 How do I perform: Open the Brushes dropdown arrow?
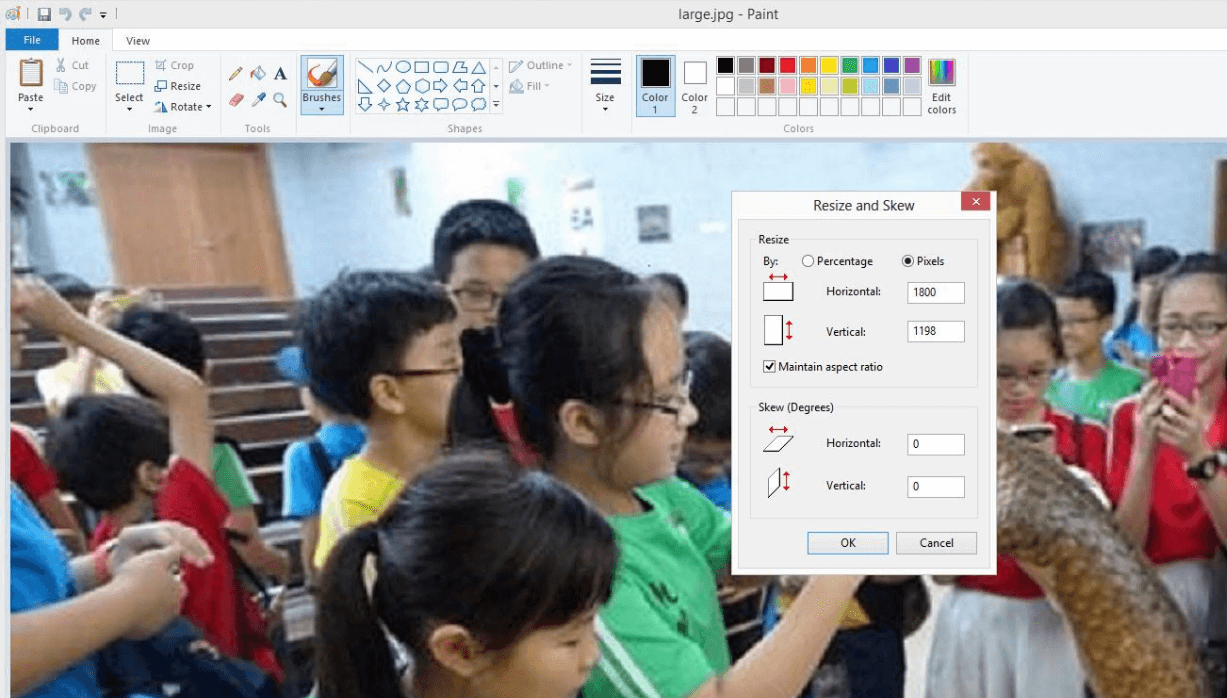click(322, 109)
